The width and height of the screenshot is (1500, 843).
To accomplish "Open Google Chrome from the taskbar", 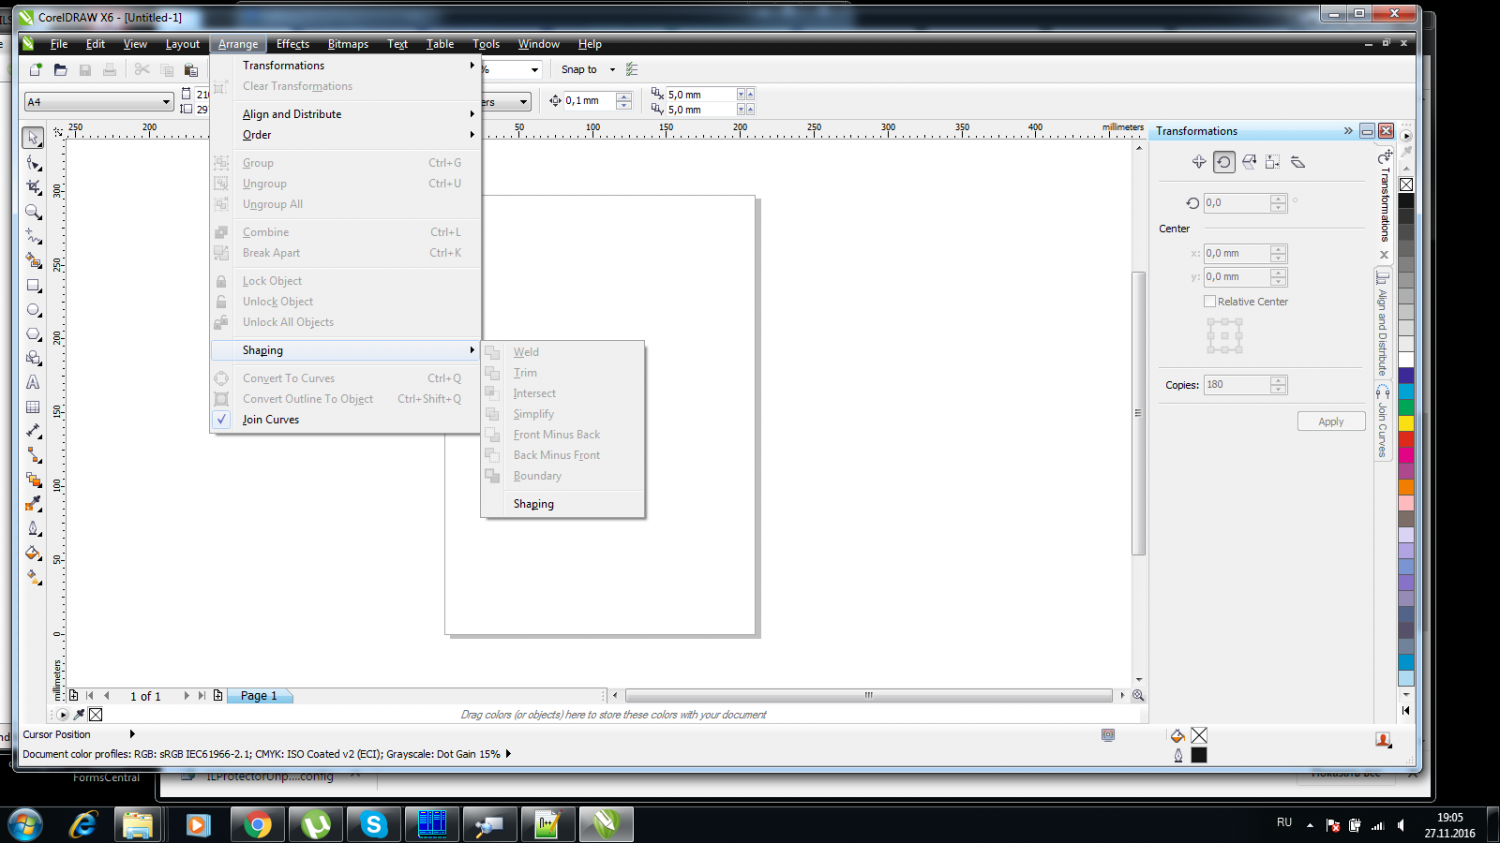I will click(x=258, y=825).
